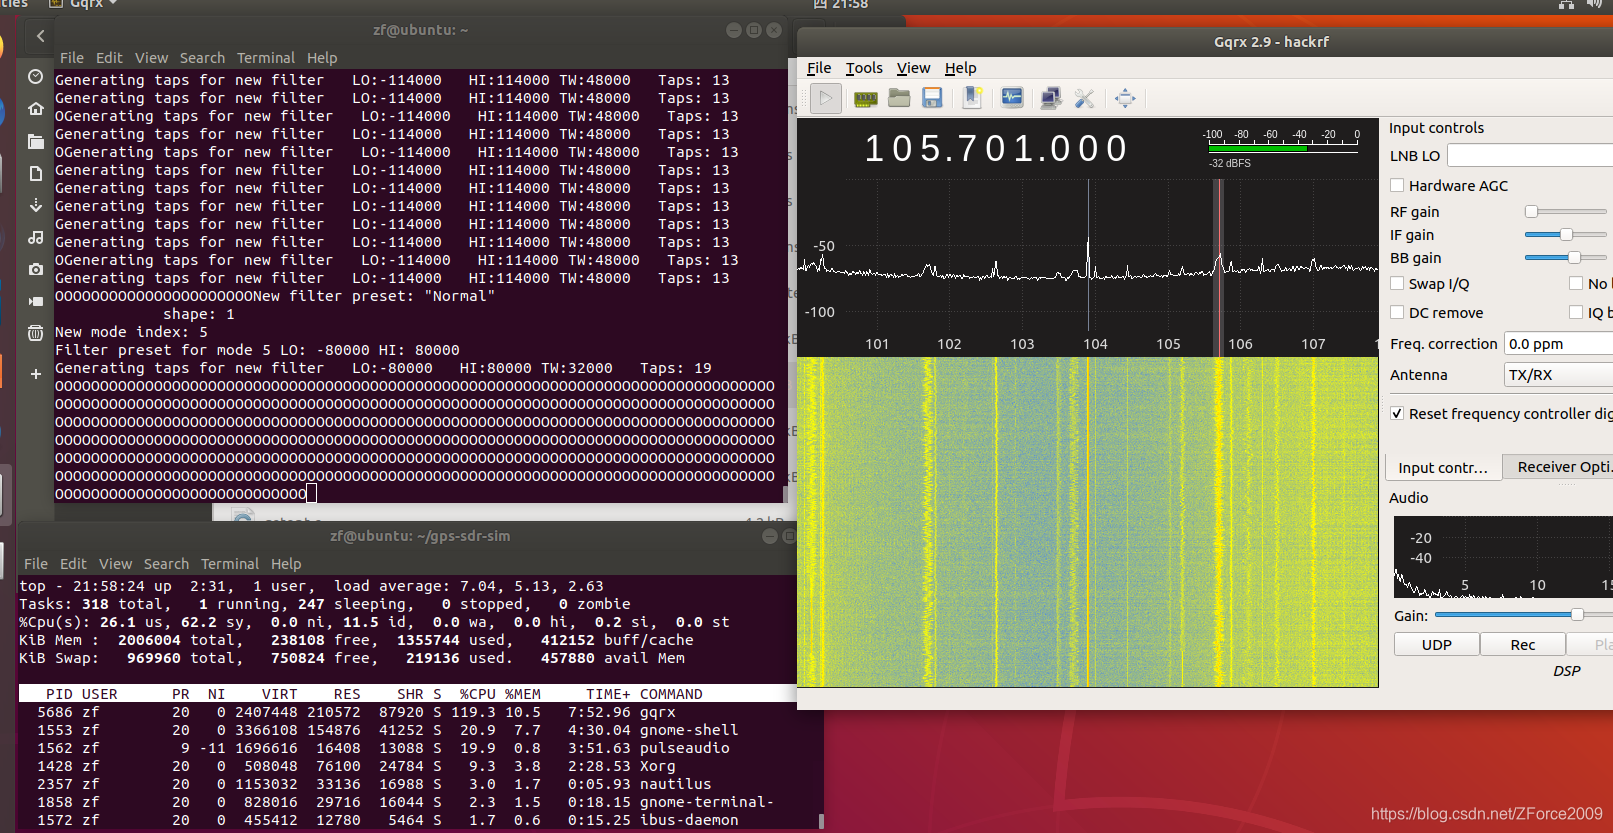The height and width of the screenshot is (833, 1613).
Task: Click the IF gain slider
Action: click(1565, 234)
